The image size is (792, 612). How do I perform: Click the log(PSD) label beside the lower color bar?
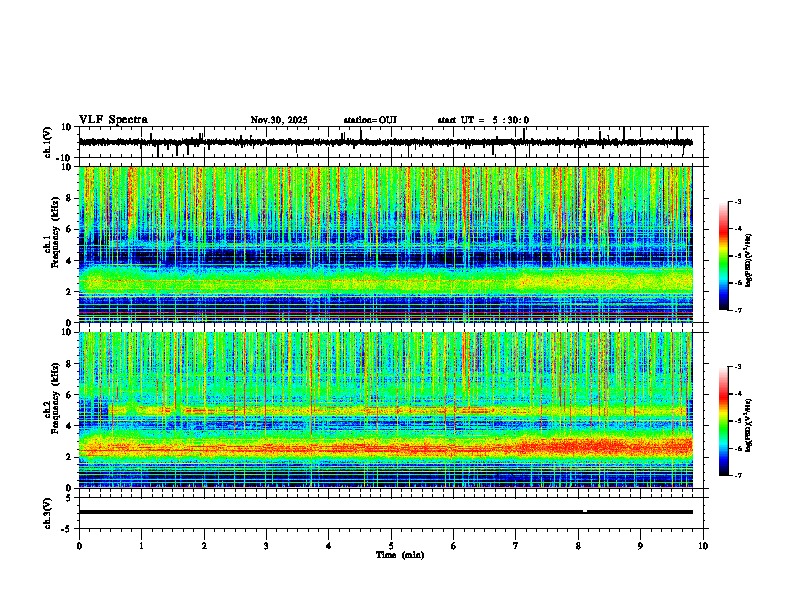coord(749,426)
